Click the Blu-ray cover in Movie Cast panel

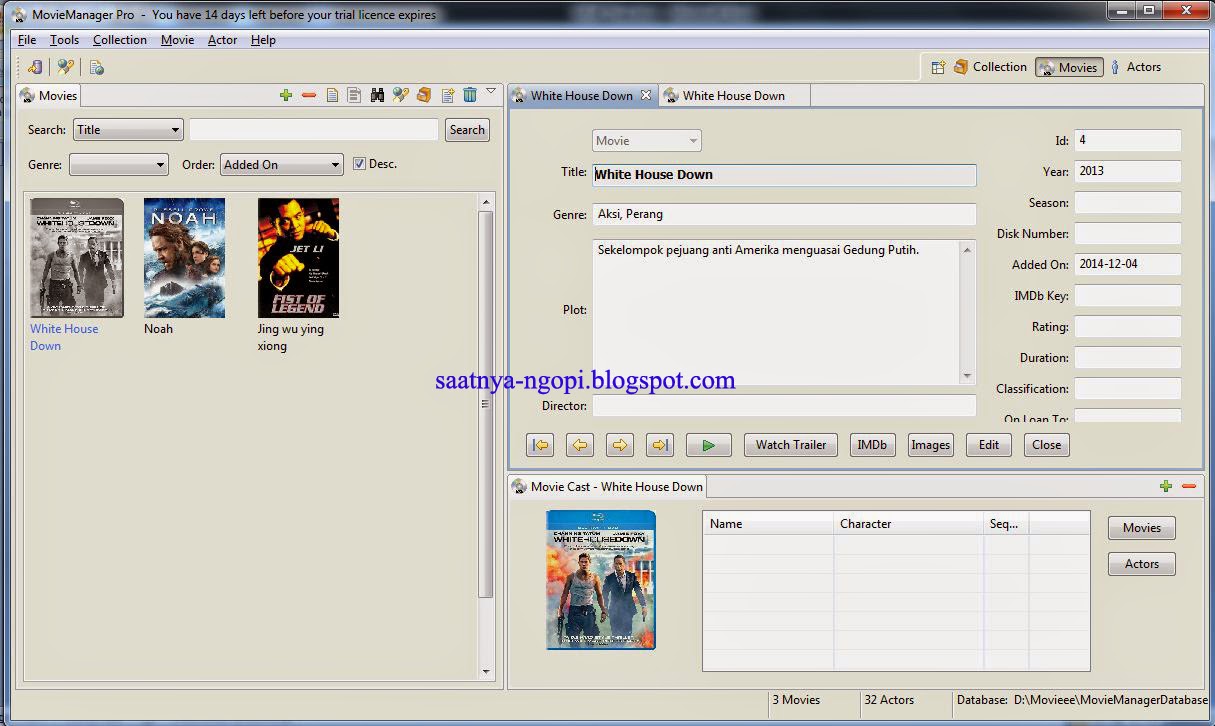click(601, 579)
